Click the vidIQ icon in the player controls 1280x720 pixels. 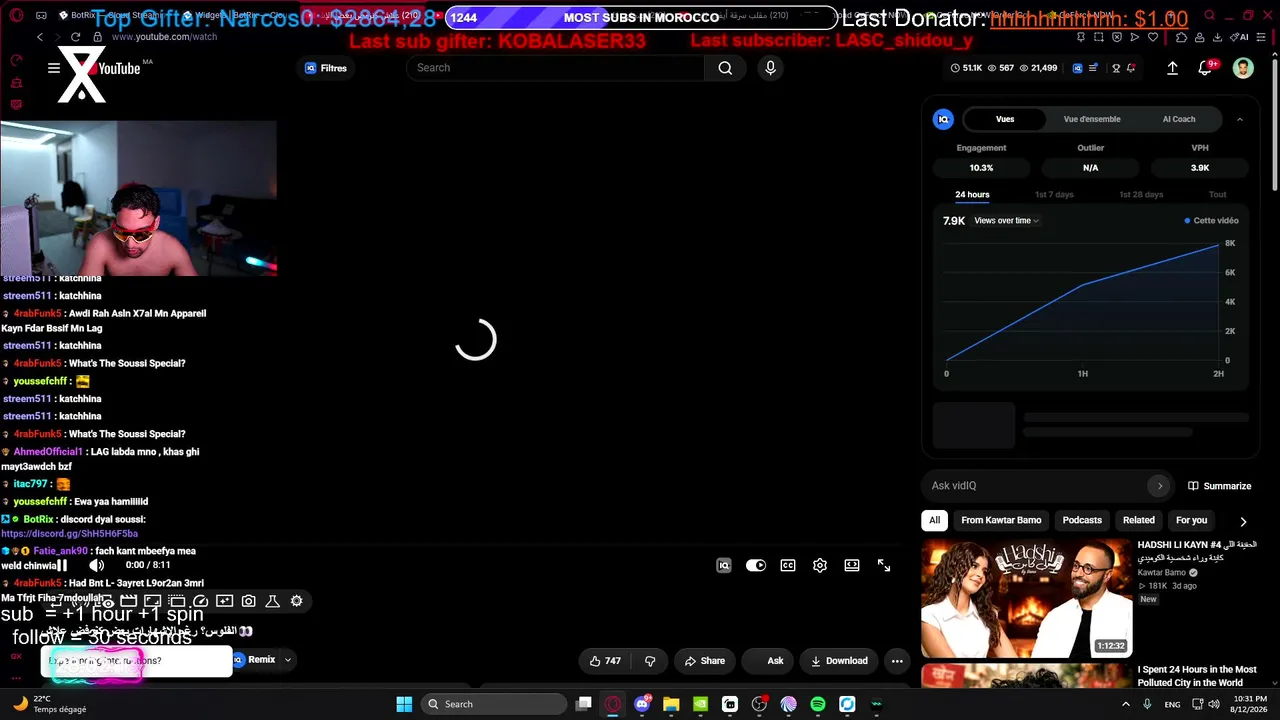click(724, 566)
